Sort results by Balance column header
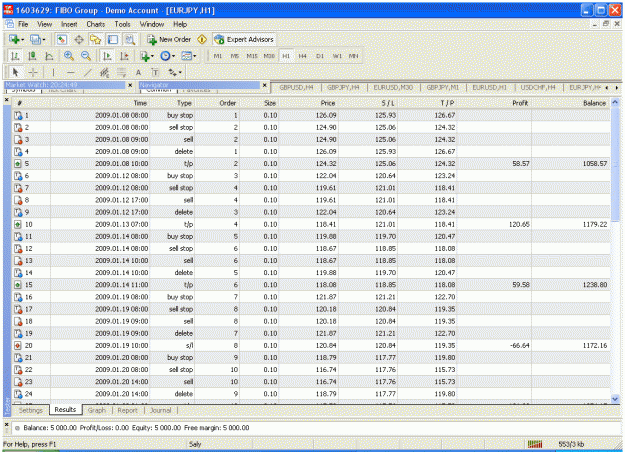 point(594,103)
